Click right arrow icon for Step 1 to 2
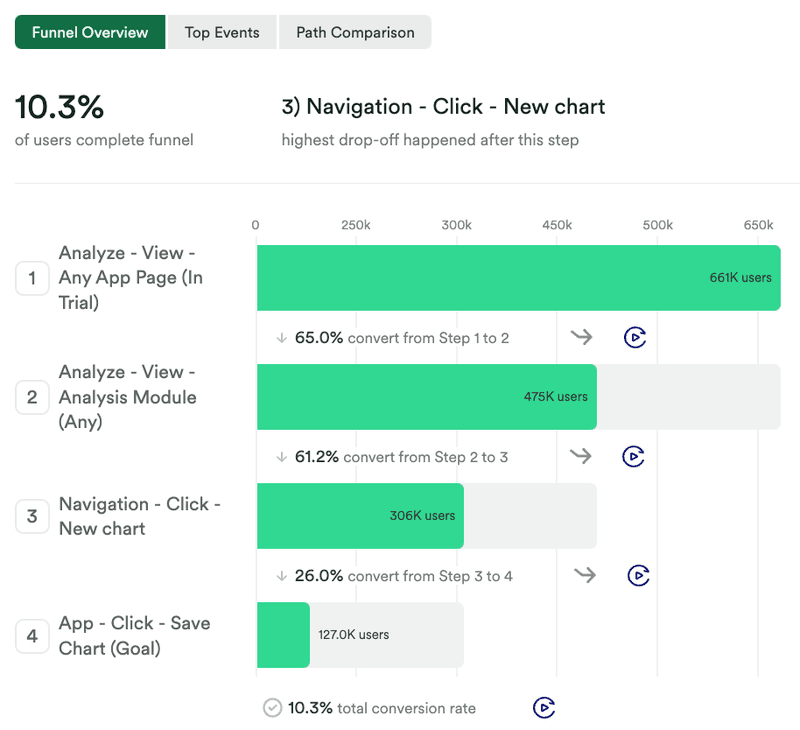 581,337
